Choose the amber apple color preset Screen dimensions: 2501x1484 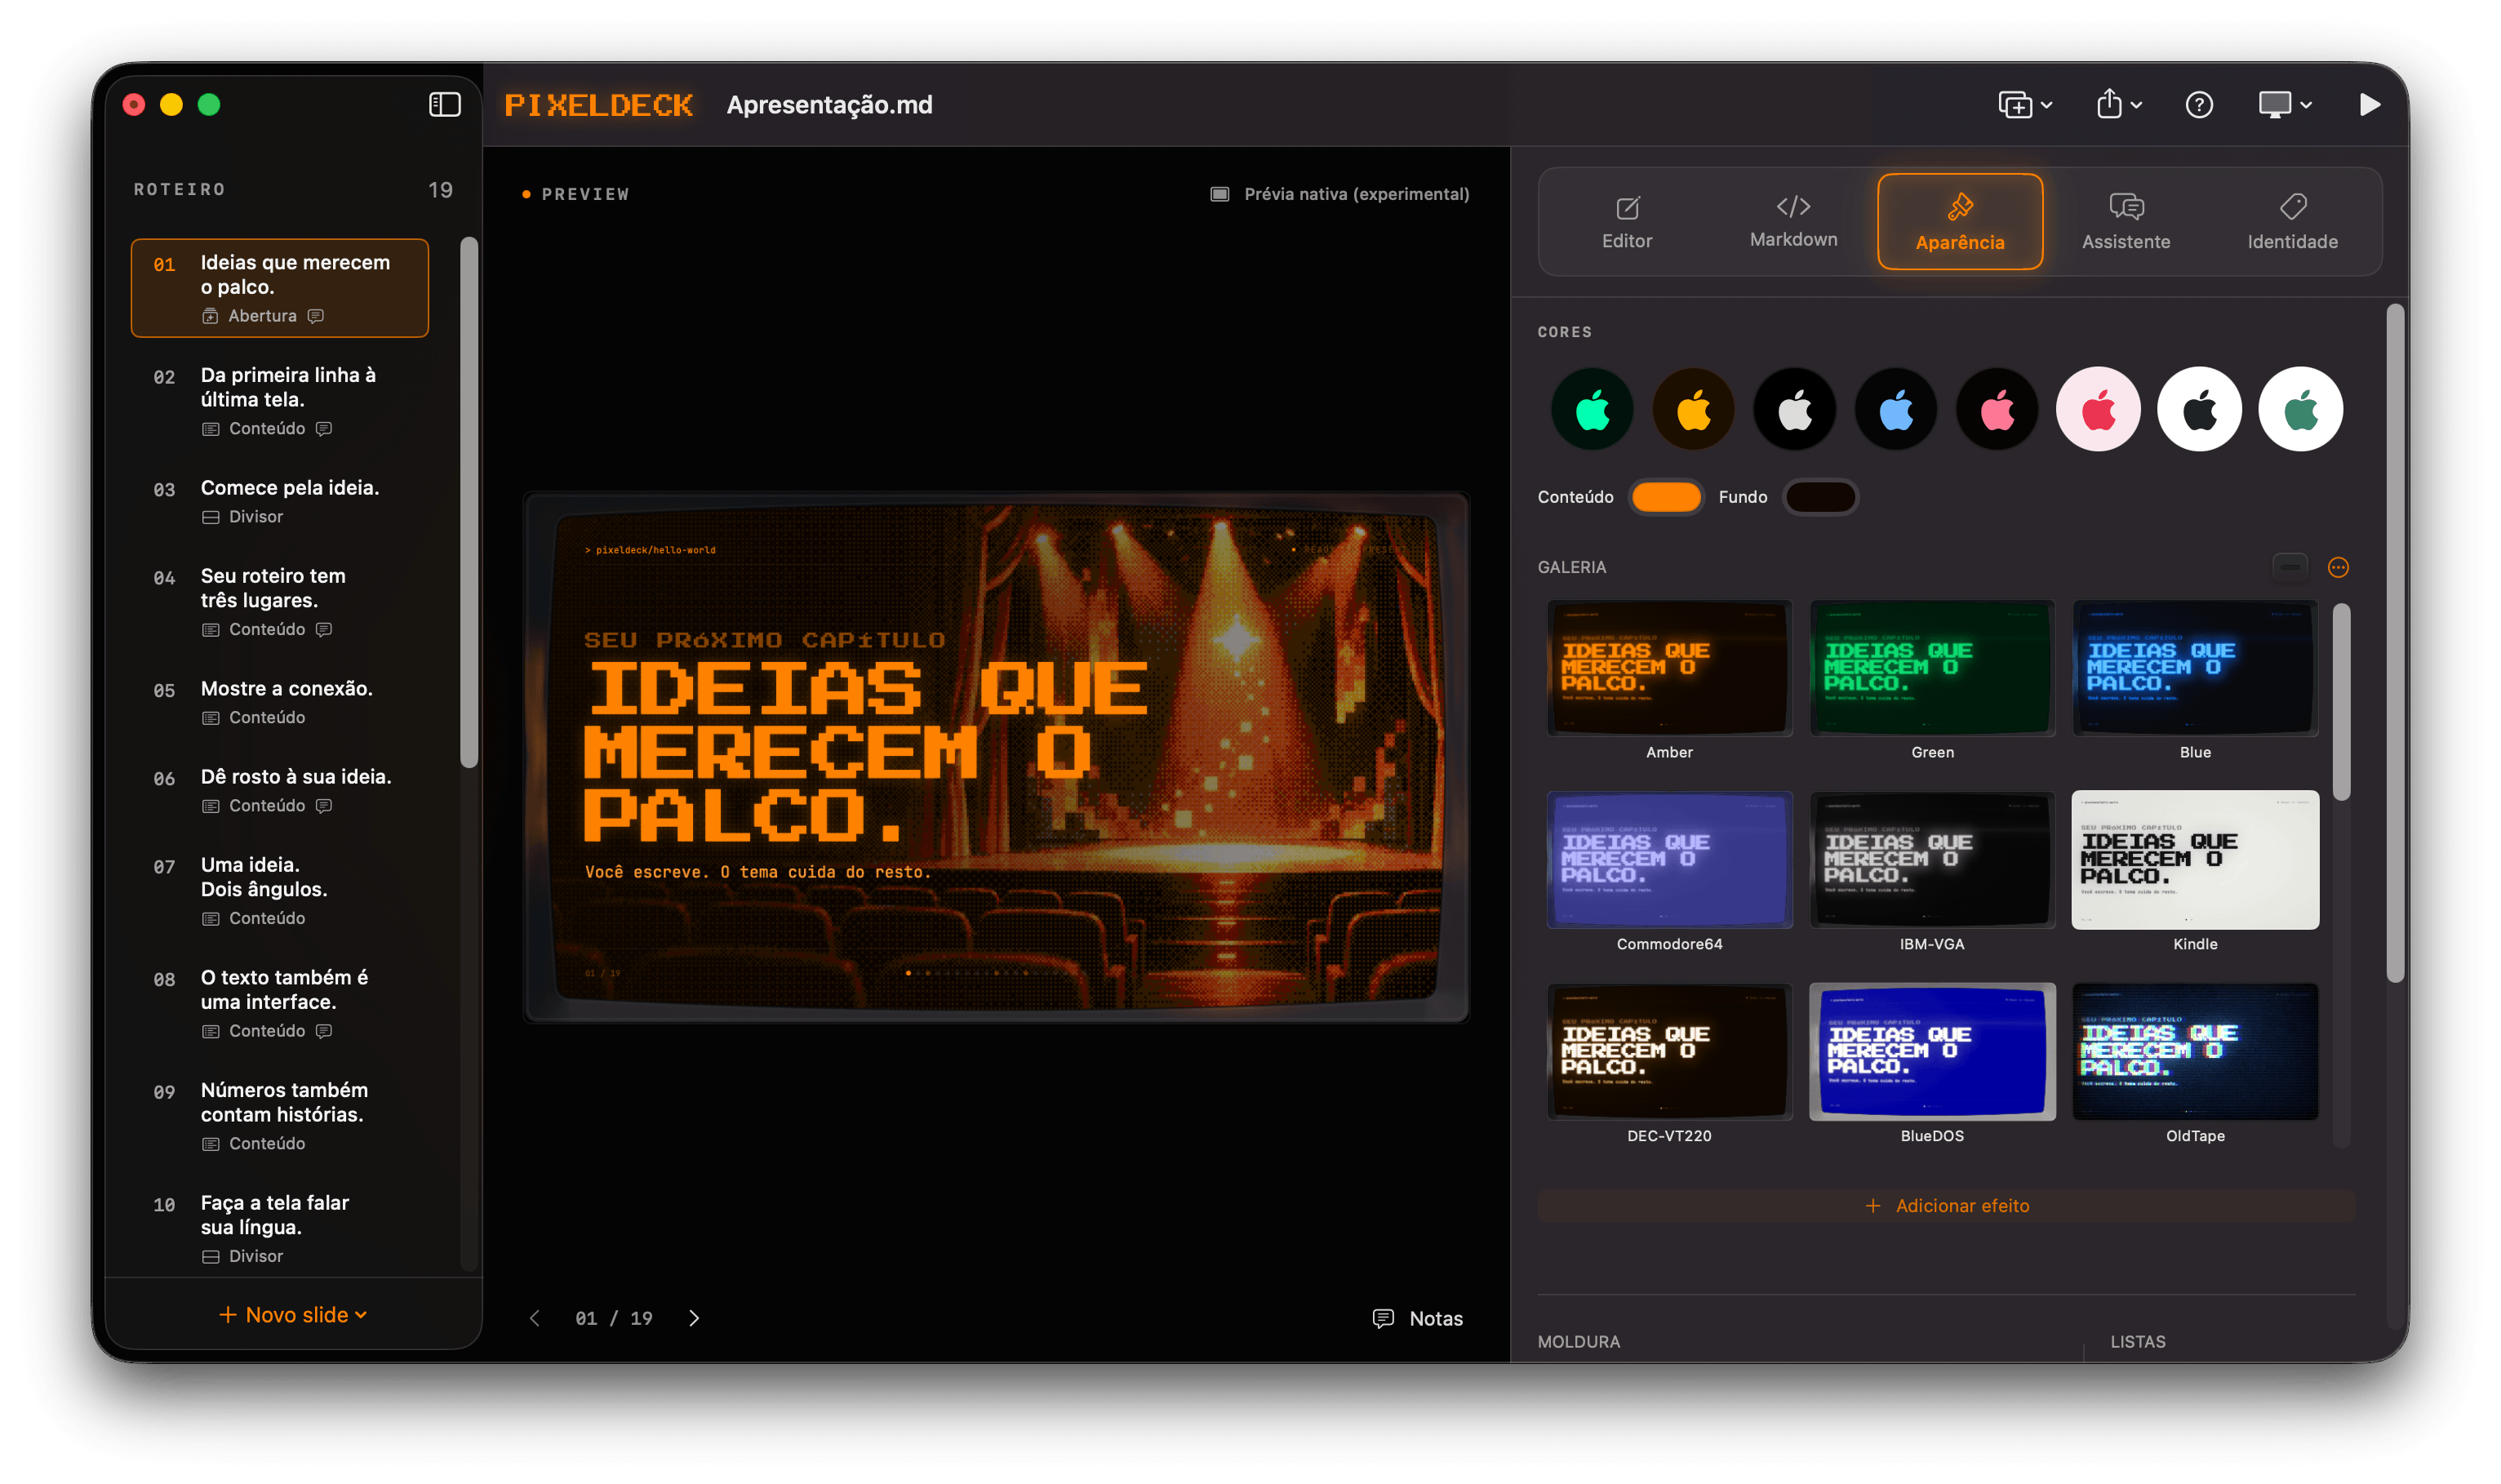(x=1693, y=410)
